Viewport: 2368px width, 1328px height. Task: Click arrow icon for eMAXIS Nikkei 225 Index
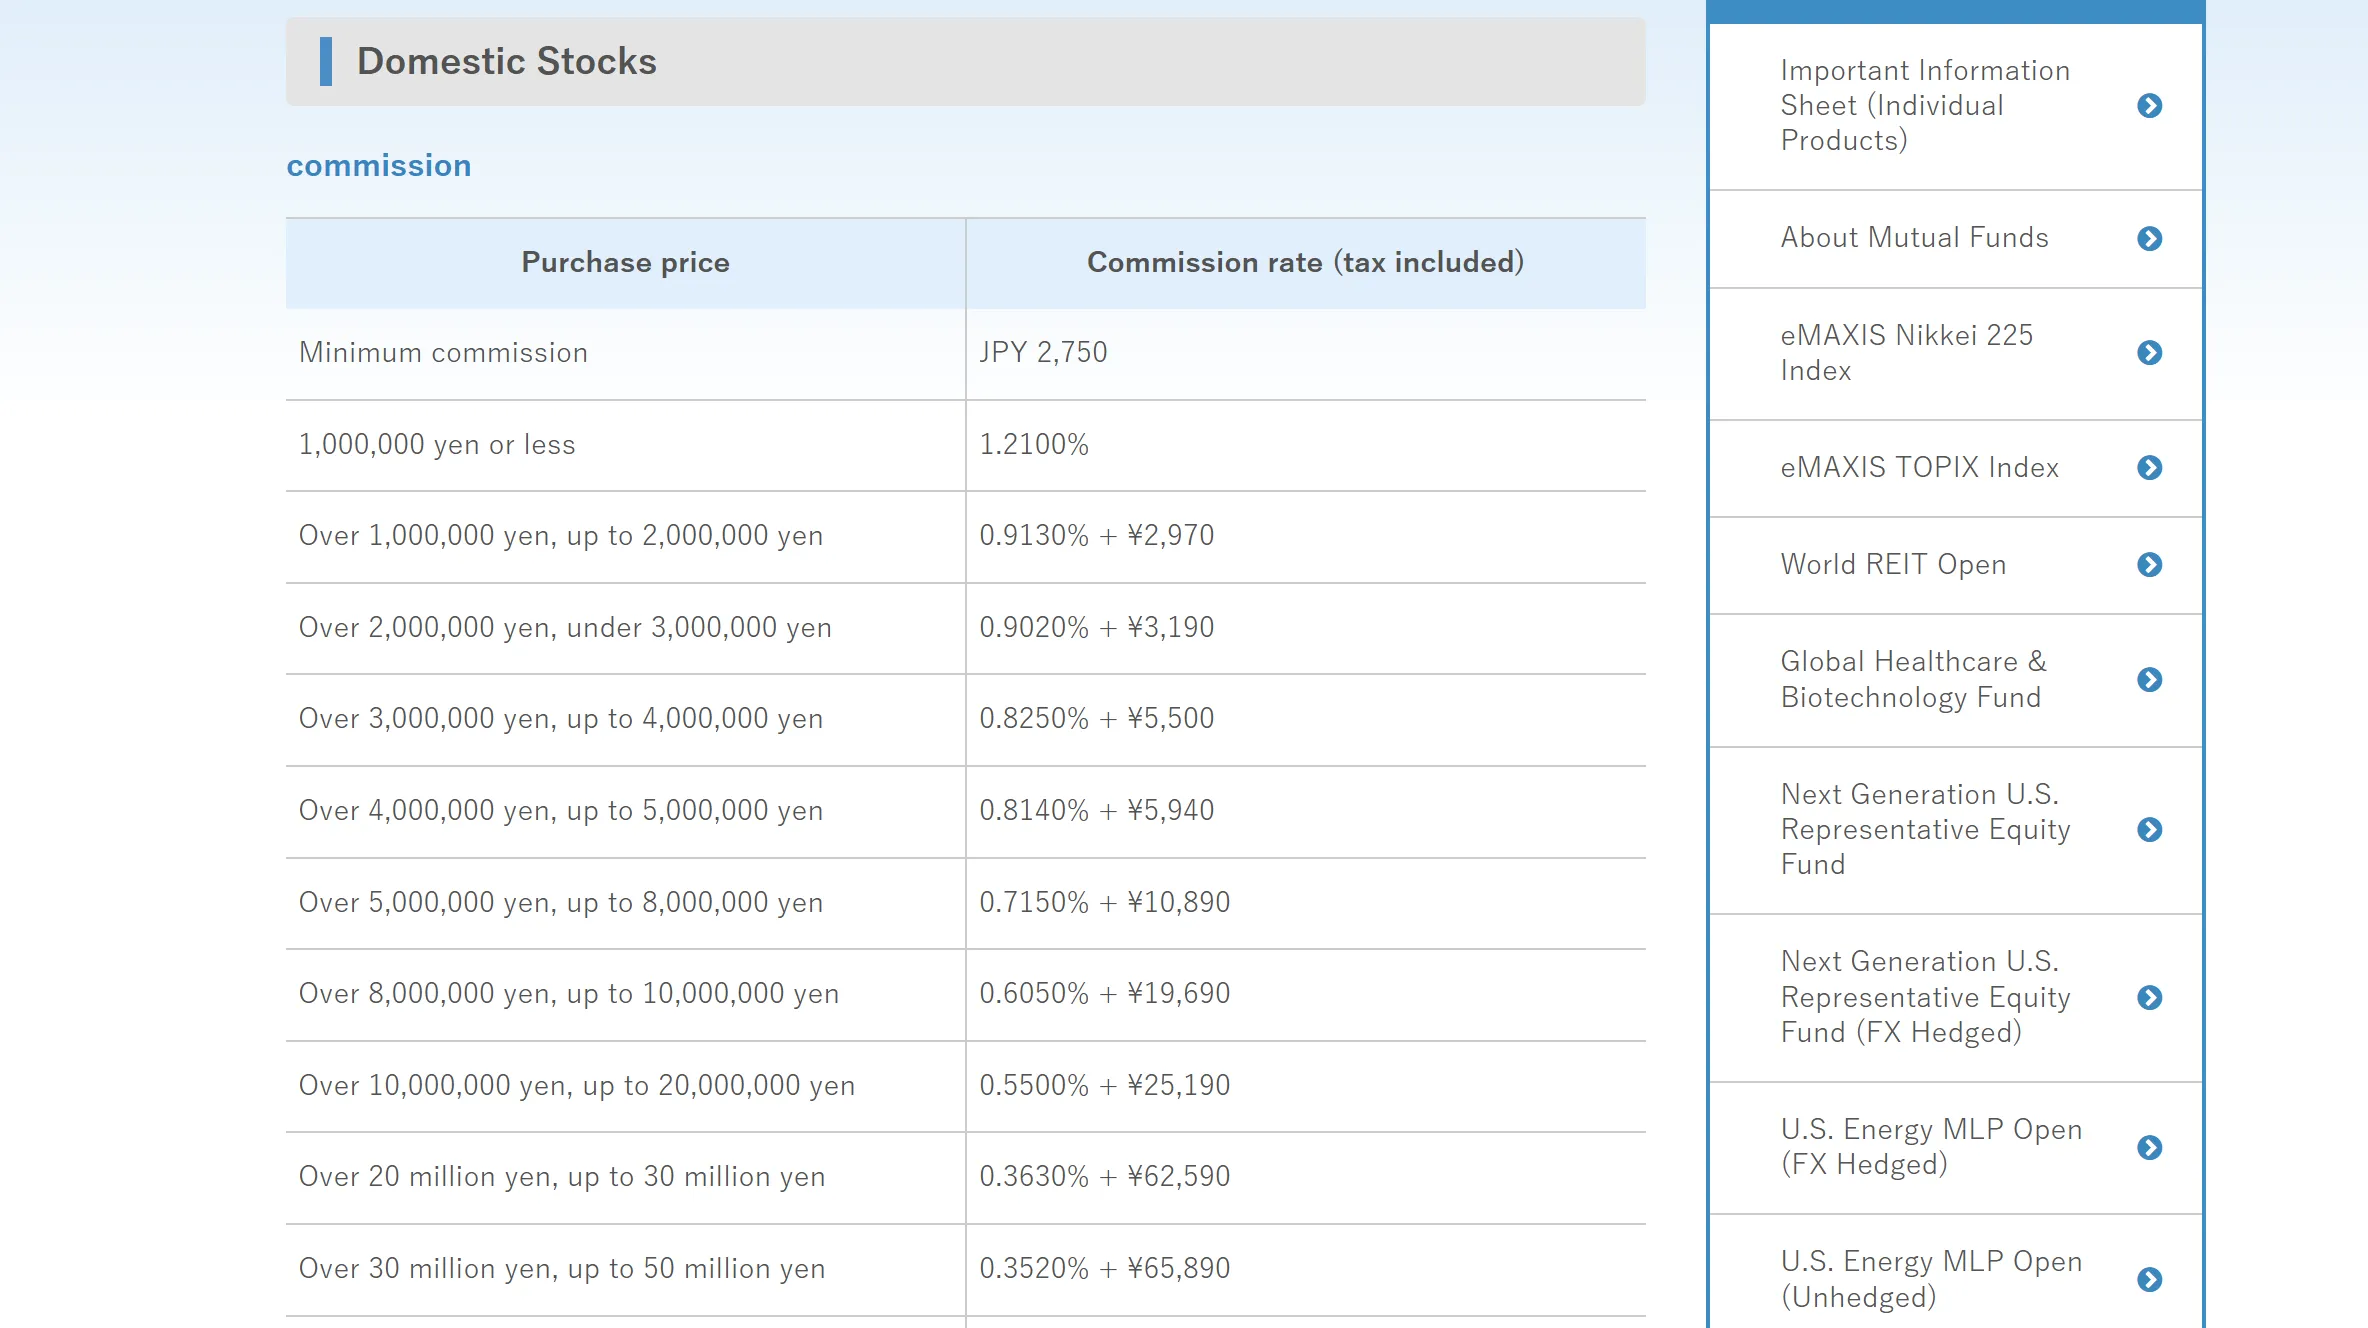[x=2149, y=352]
